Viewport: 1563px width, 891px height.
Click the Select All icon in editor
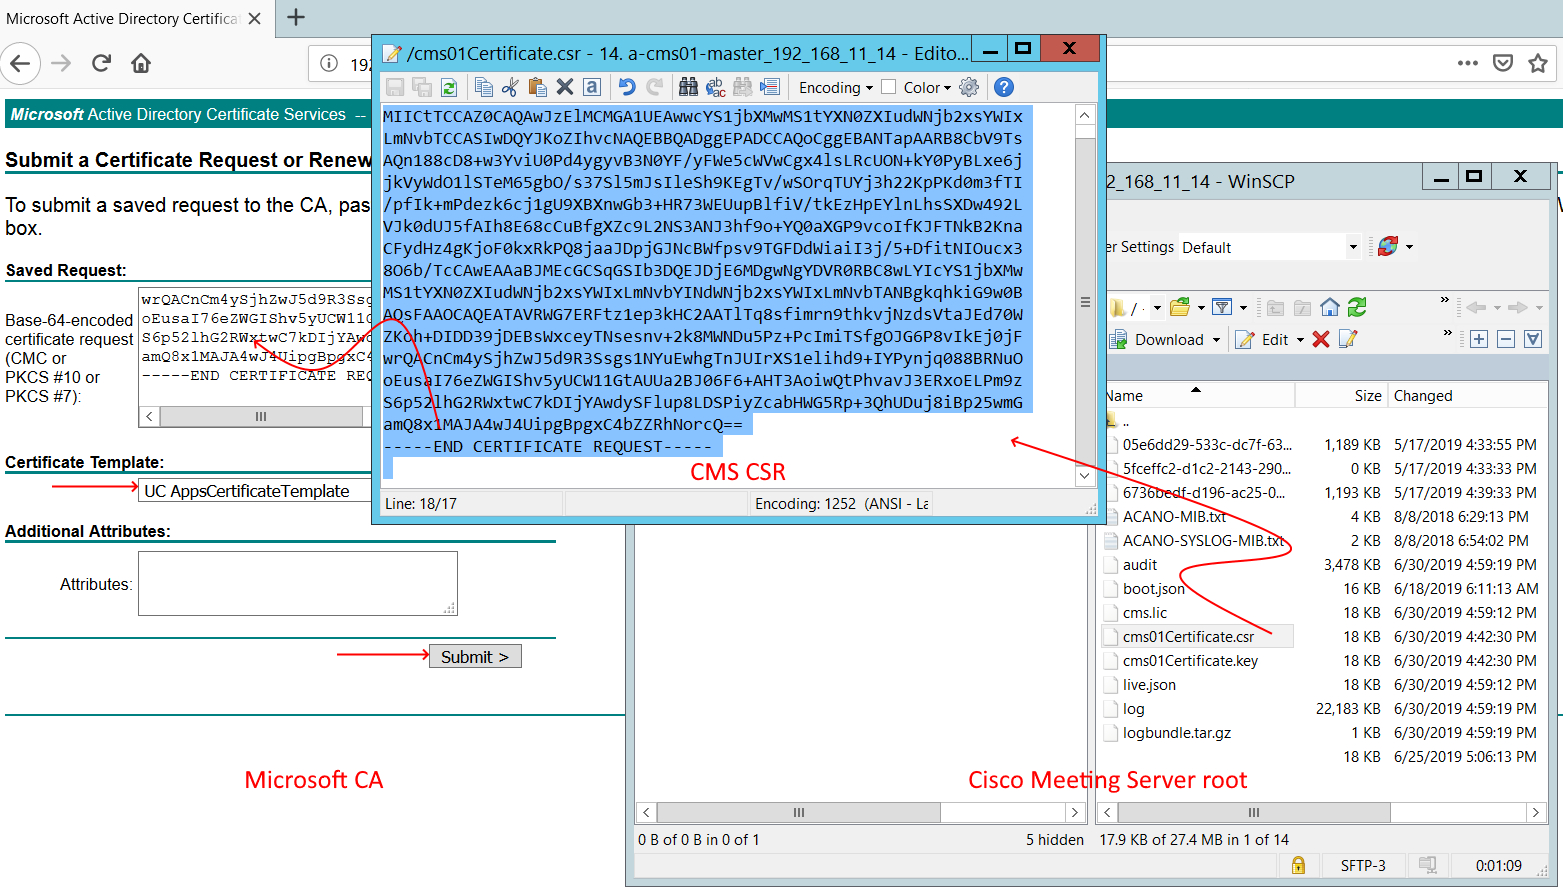click(x=592, y=88)
